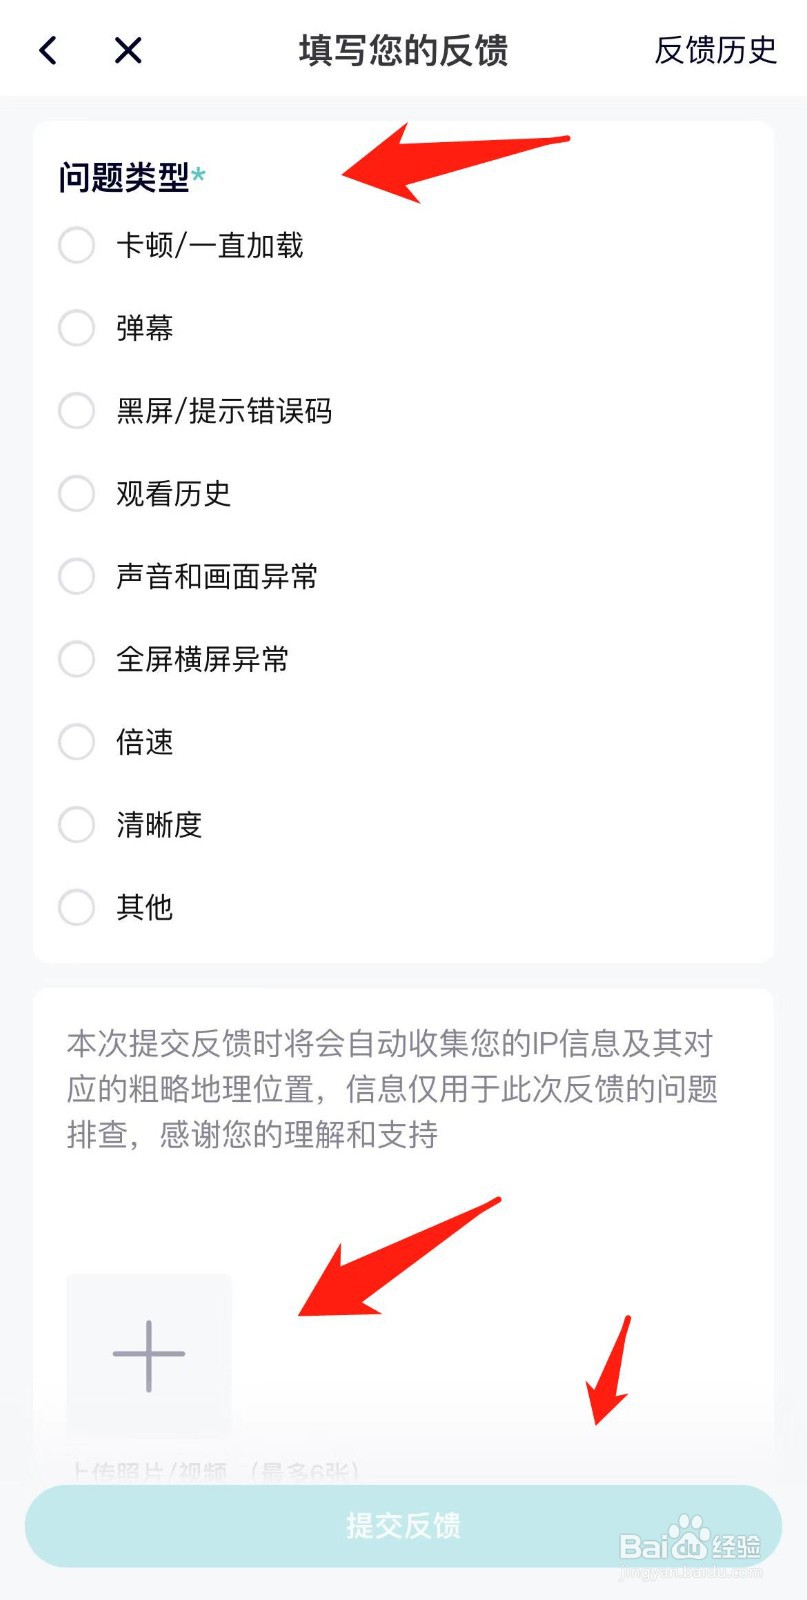Tap the 问题类型 section heading

click(x=124, y=177)
